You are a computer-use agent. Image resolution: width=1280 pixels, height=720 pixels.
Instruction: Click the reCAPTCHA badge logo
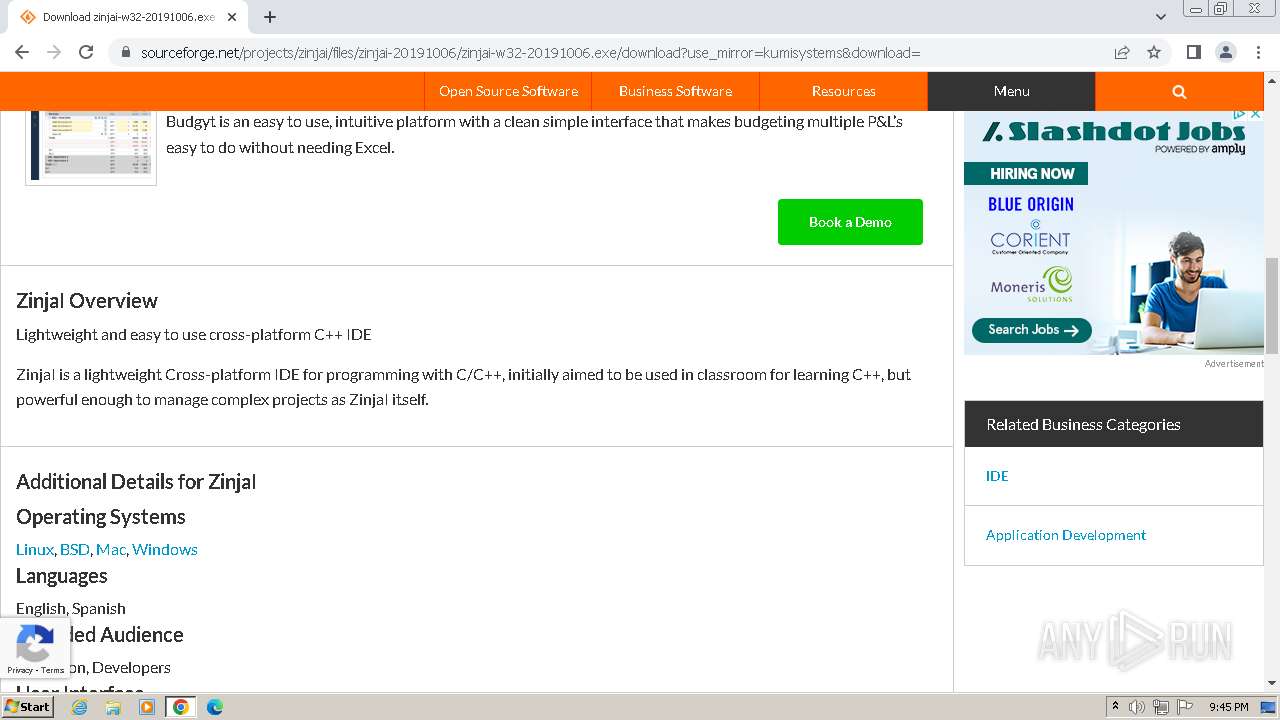35,645
